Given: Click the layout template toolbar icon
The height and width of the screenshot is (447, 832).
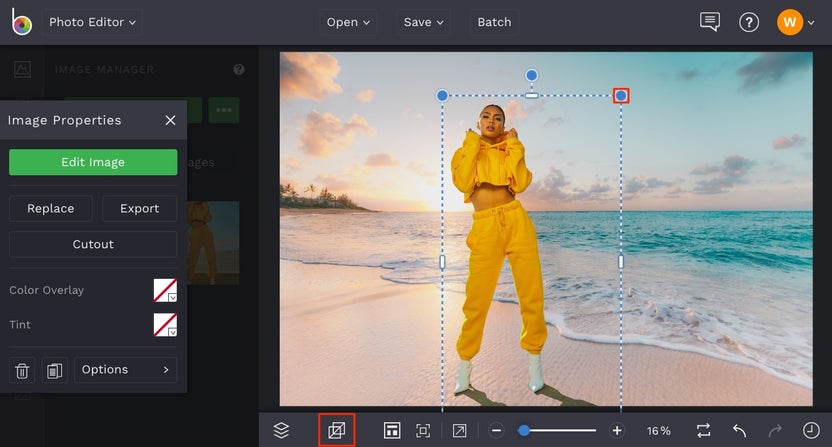Looking at the screenshot, I should click(x=392, y=431).
